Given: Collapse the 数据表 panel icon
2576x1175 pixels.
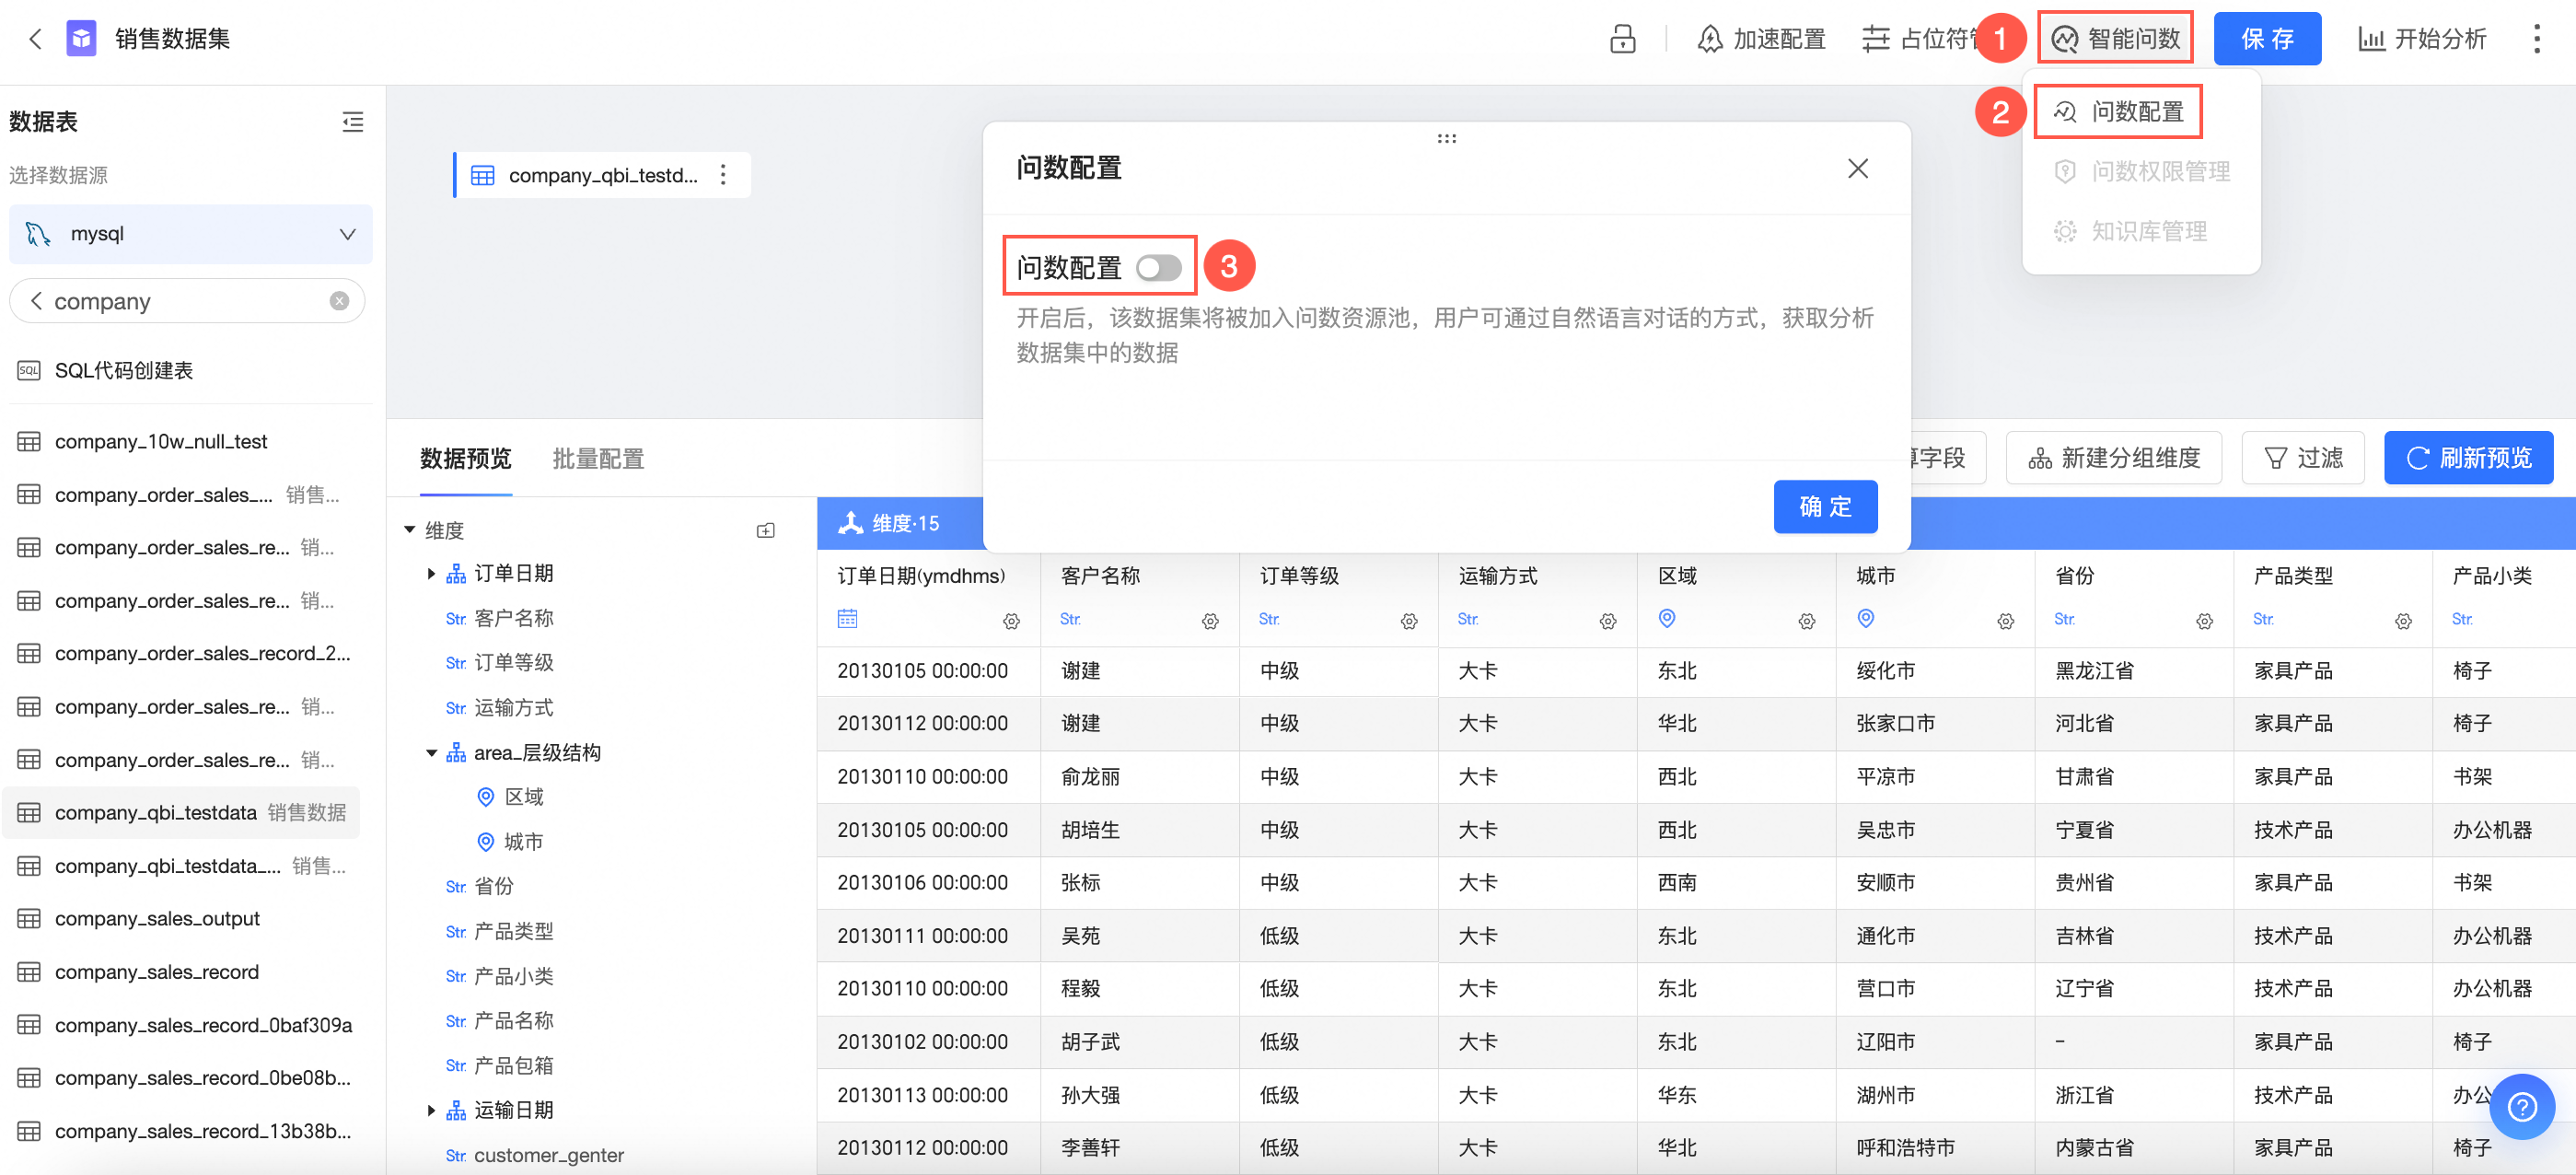Looking at the screenshot, I should click(352, 122).
